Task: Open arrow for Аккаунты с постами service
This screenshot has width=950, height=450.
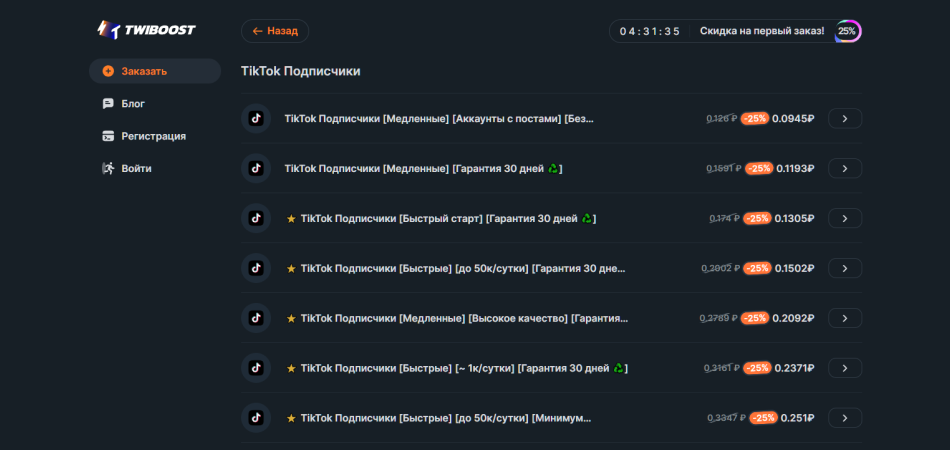Action: click(x=845, y=118)
